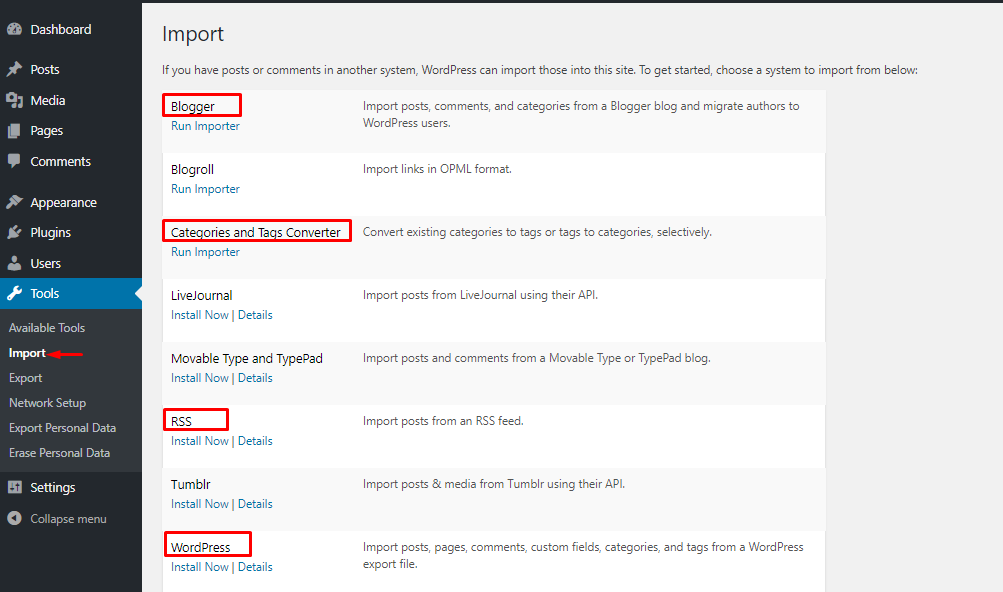This screenshot has width=1003, height=592.
Task: Open the Dashboard icon in sidebar
Action: [14, 29]
